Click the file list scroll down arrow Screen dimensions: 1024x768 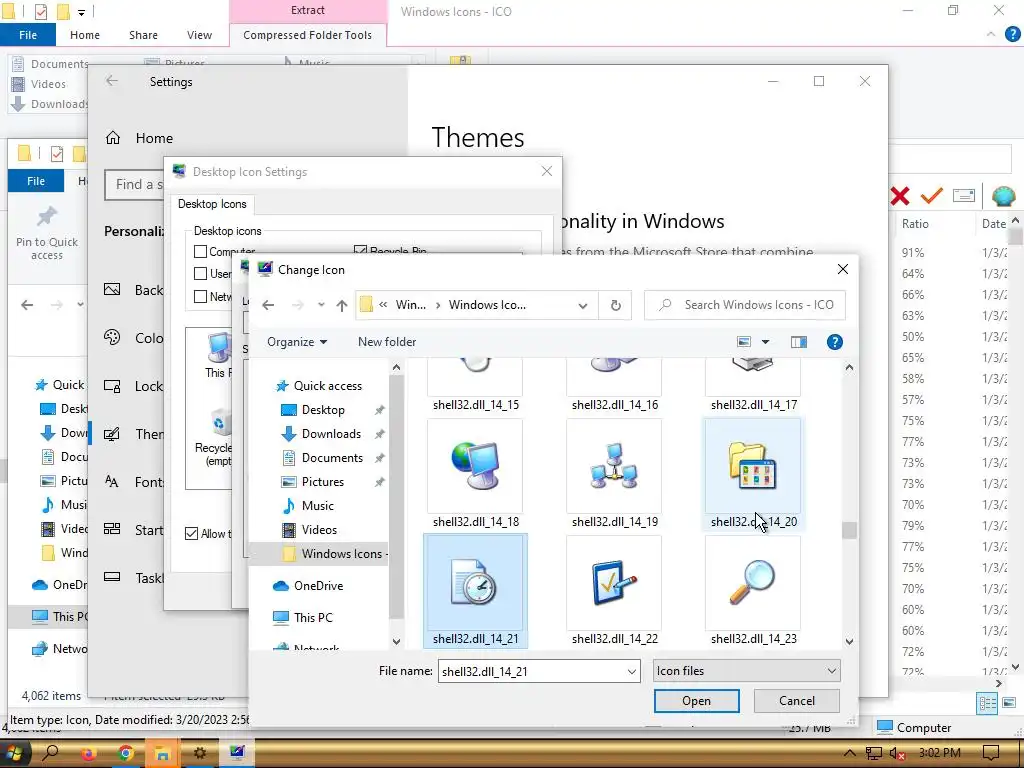pyautogui.click(x=849, y=641)
